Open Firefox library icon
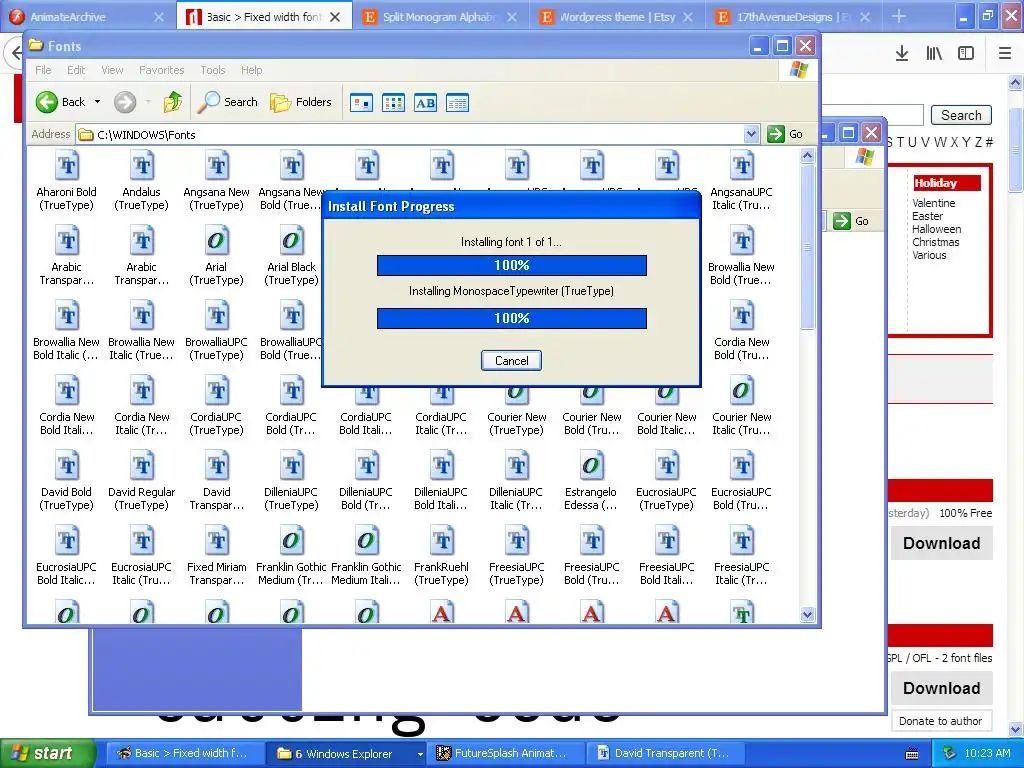The image size is (1024, 768). [x=934, y=54]
